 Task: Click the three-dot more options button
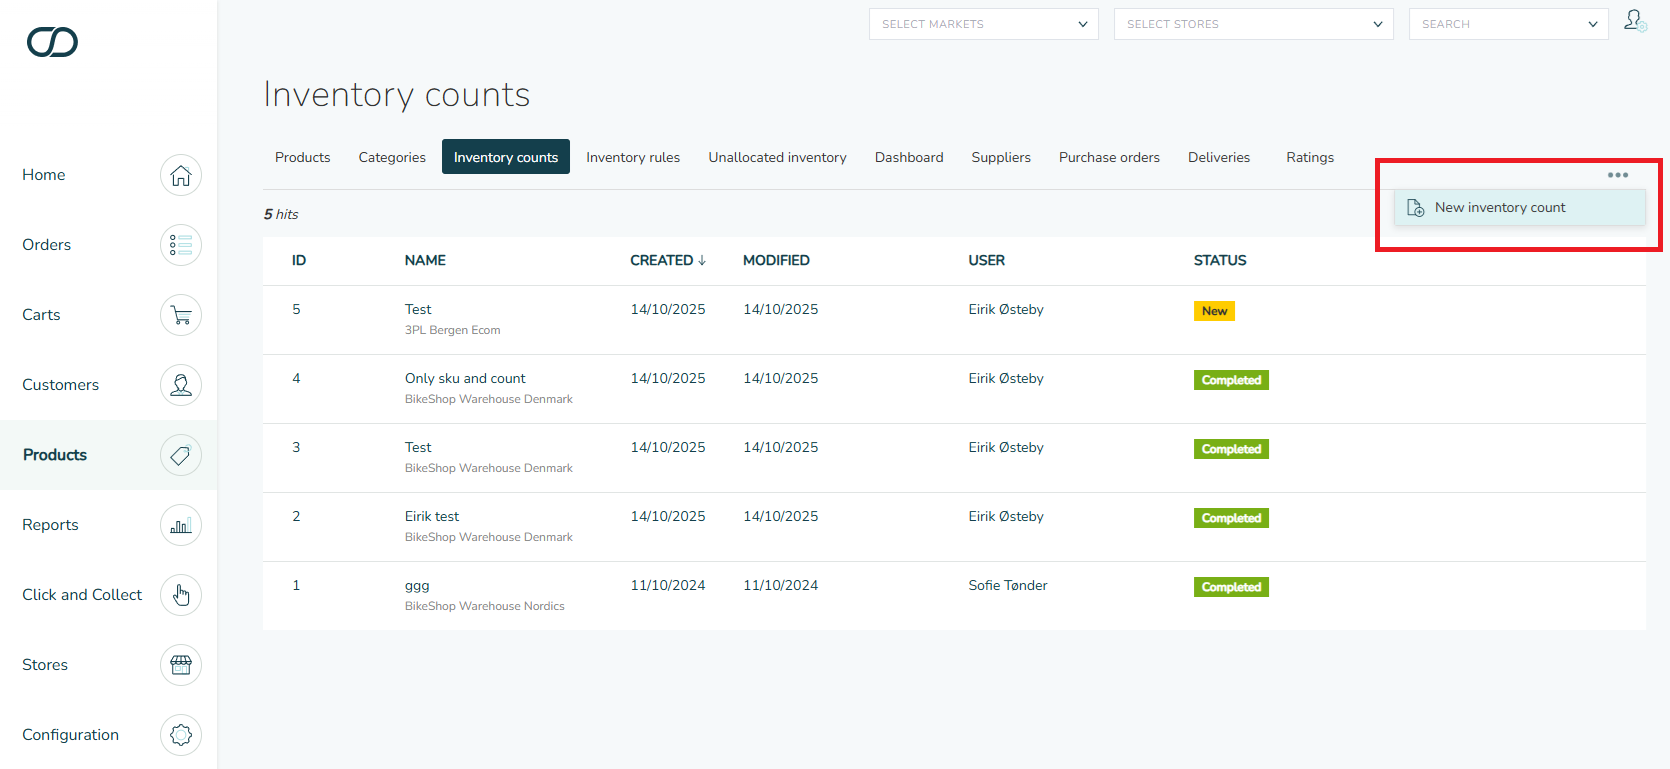tap(1617, 175)
